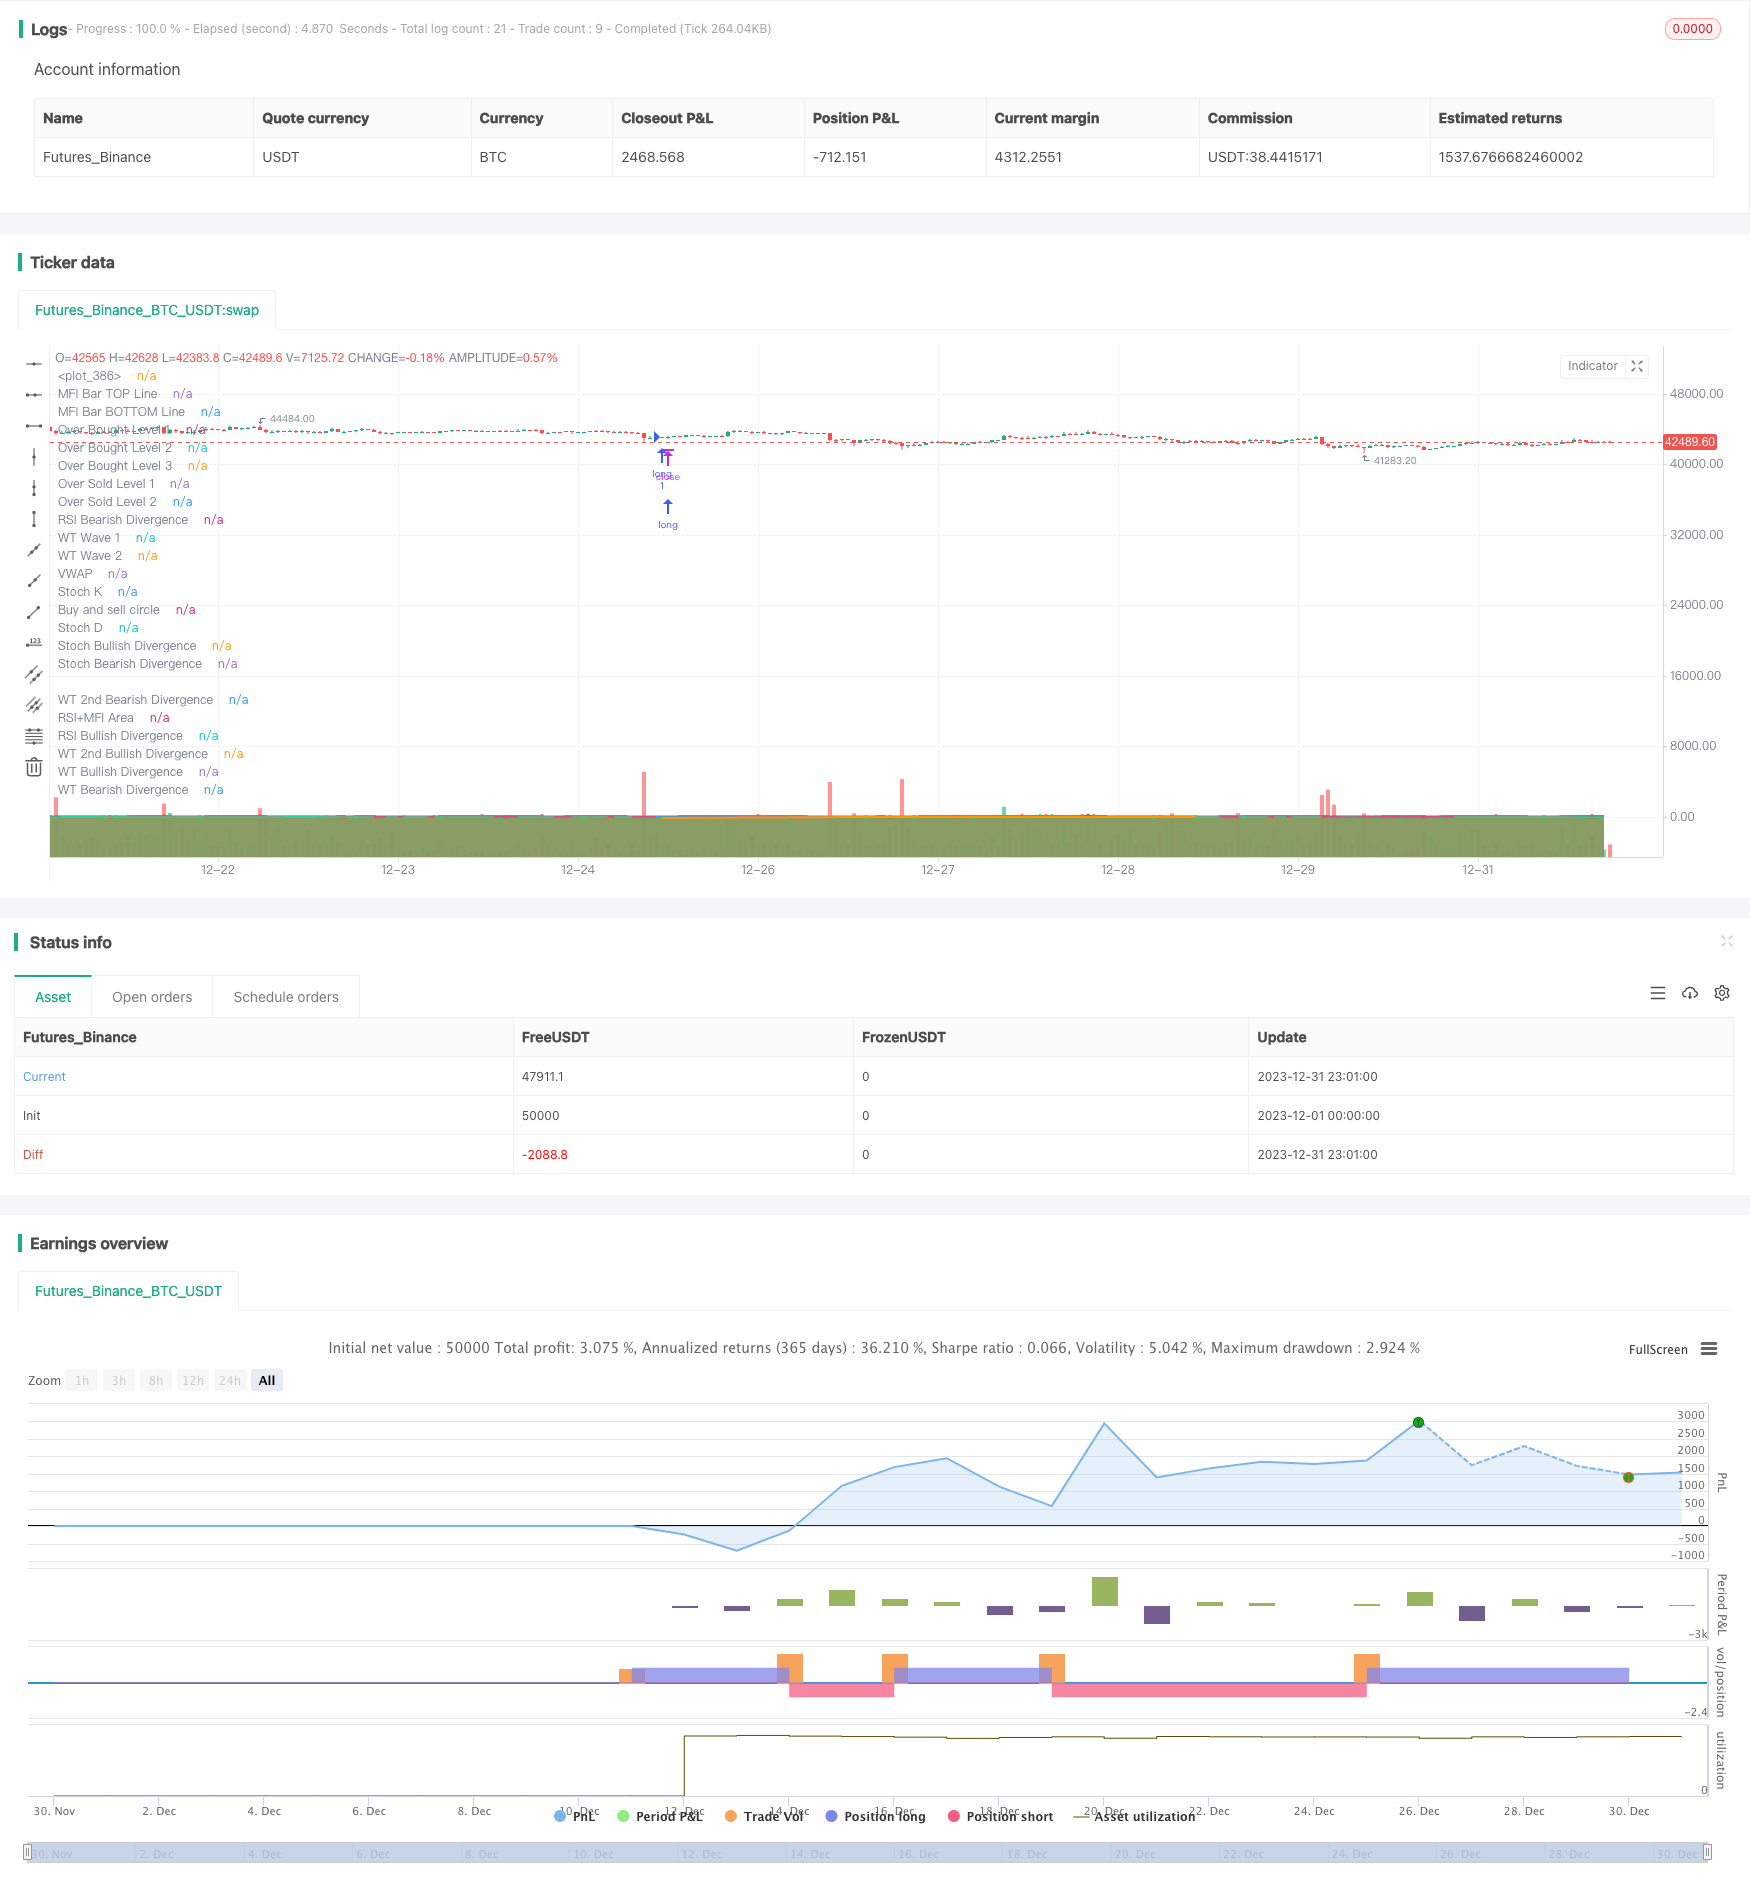Image resolution: width=1750 pixels, height=1892 pixels.
Task: Choose the parallel channel lines drawing tool
Action: point(34,705)
